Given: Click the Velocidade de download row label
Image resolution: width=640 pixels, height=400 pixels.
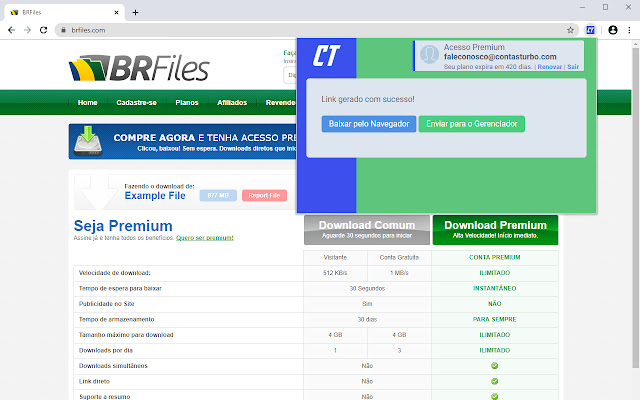Looking at the screenshot, I should [115, 273].
